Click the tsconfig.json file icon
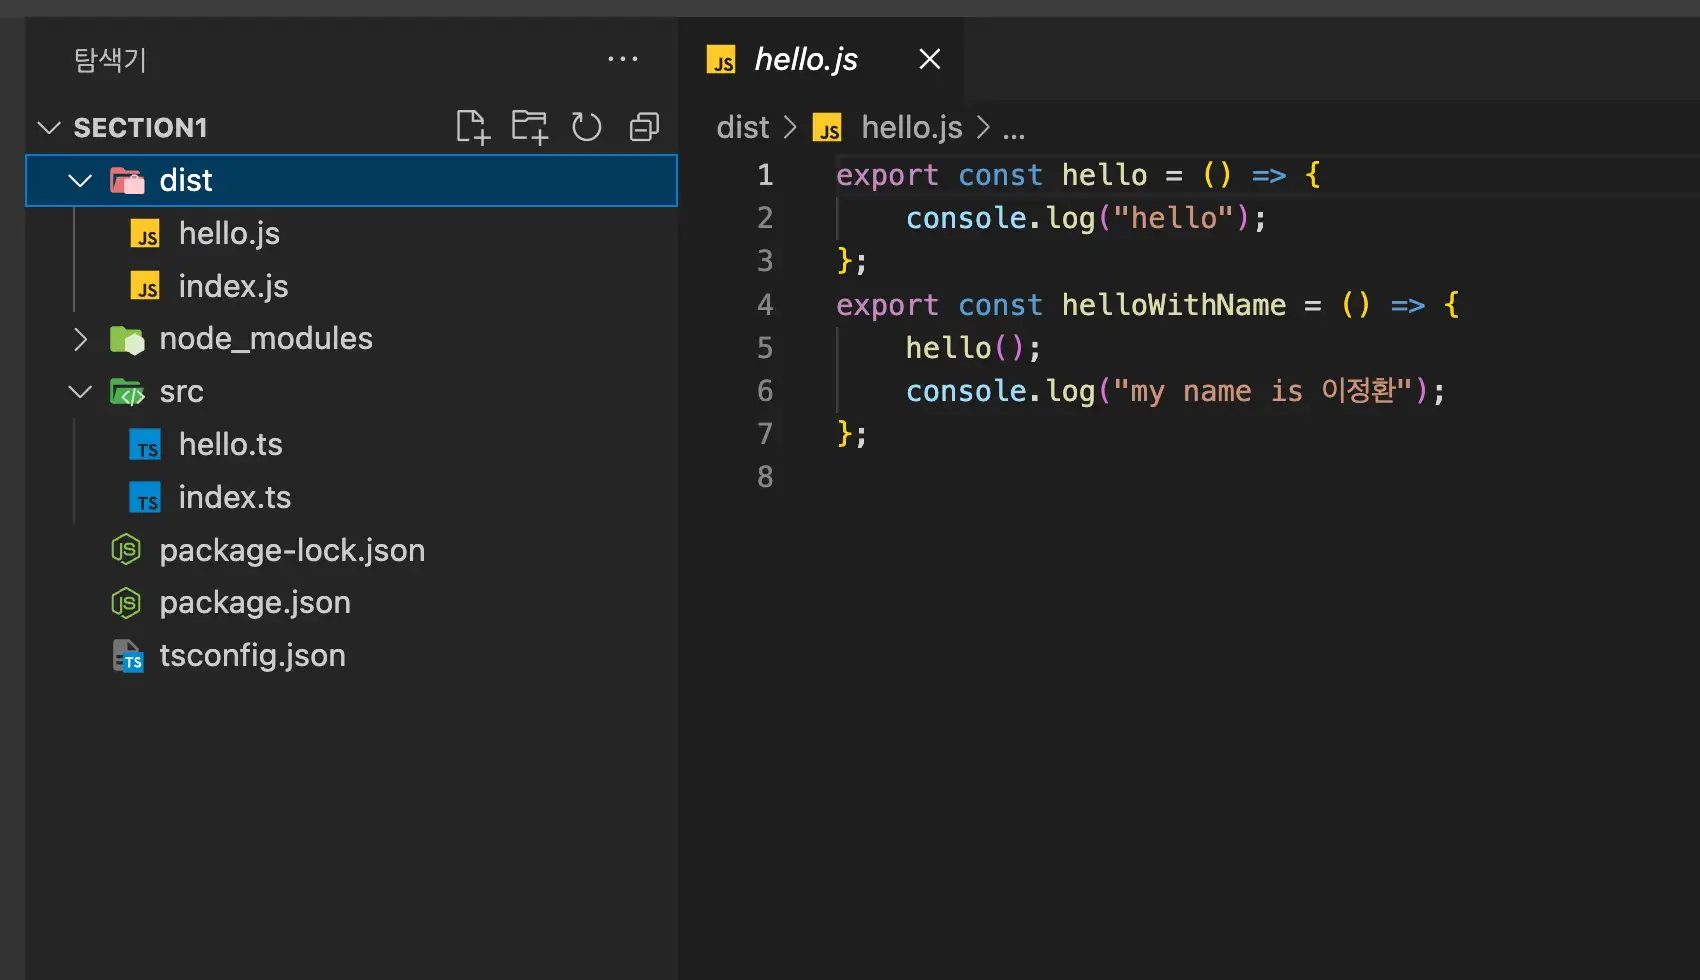Screen dimensions: 1700x980 (127, 656)
